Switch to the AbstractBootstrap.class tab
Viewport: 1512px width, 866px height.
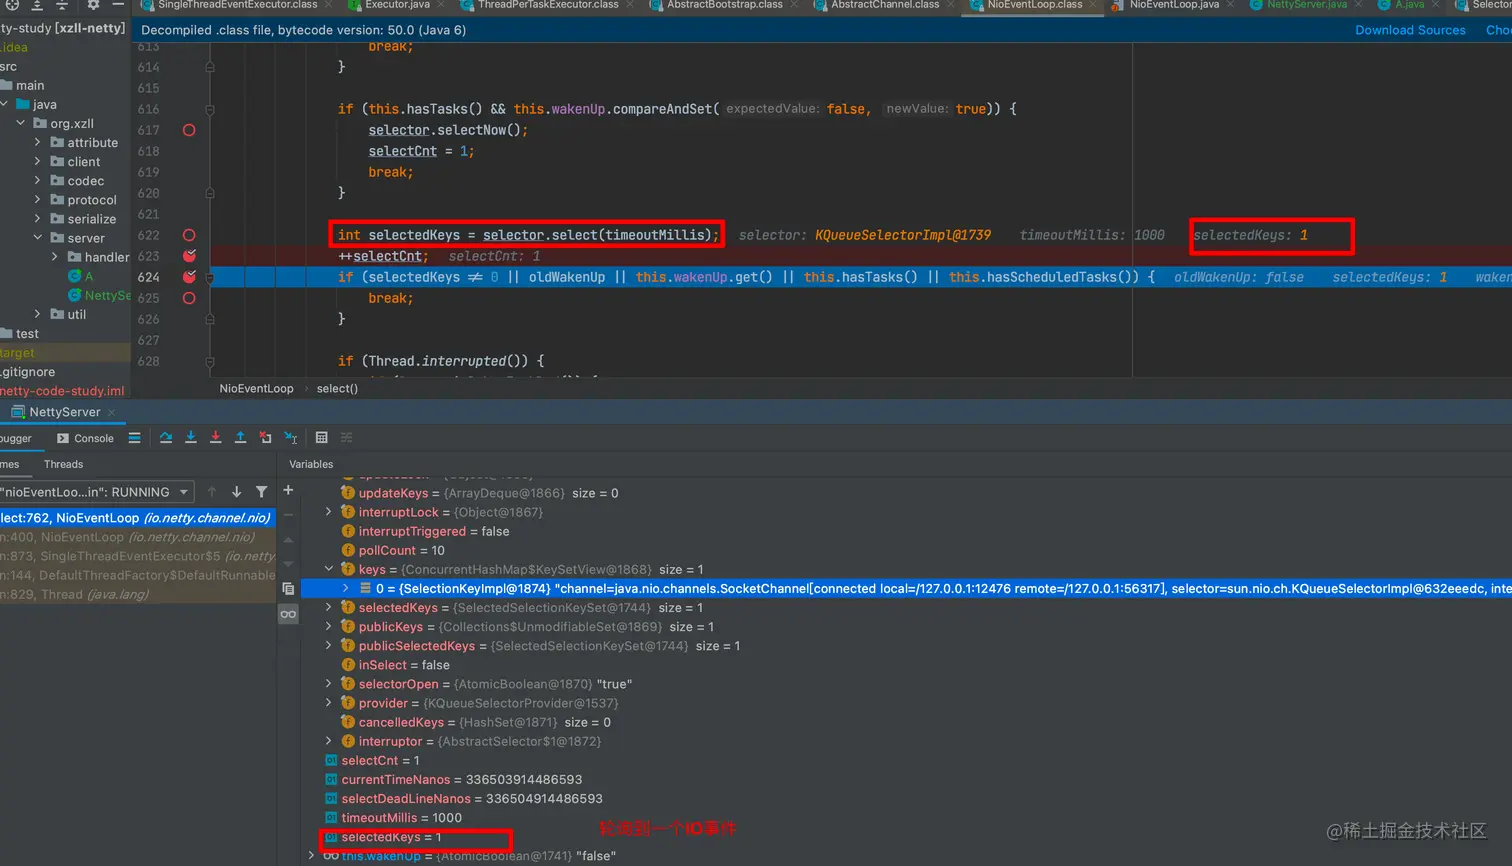tap(724, 5)
